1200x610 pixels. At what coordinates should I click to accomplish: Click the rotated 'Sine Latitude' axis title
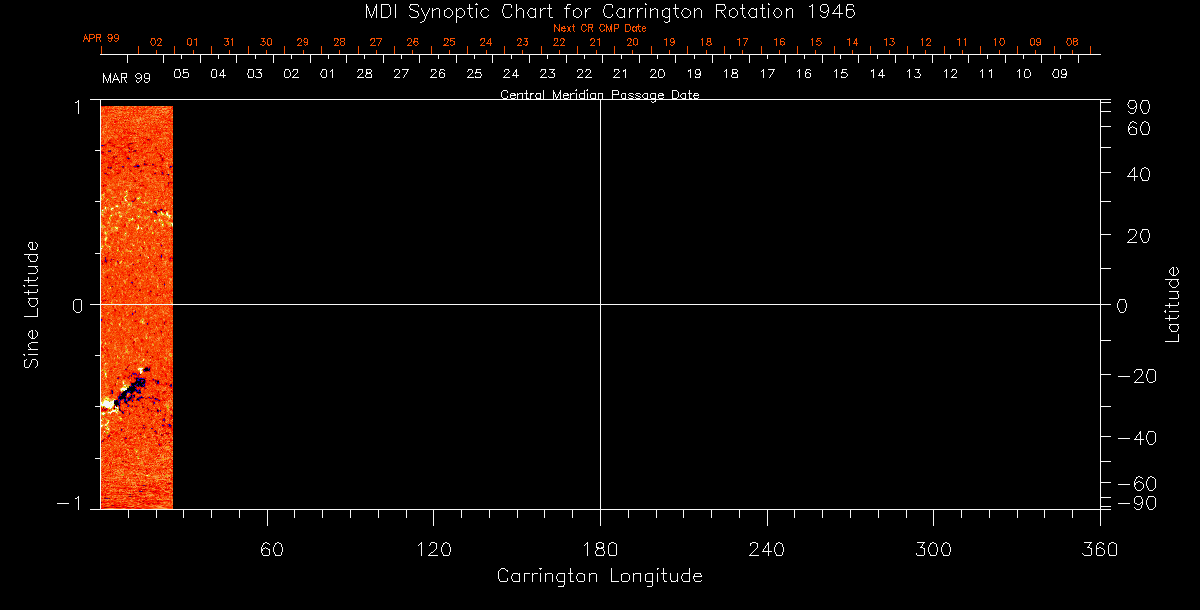[x=31, y=304]
